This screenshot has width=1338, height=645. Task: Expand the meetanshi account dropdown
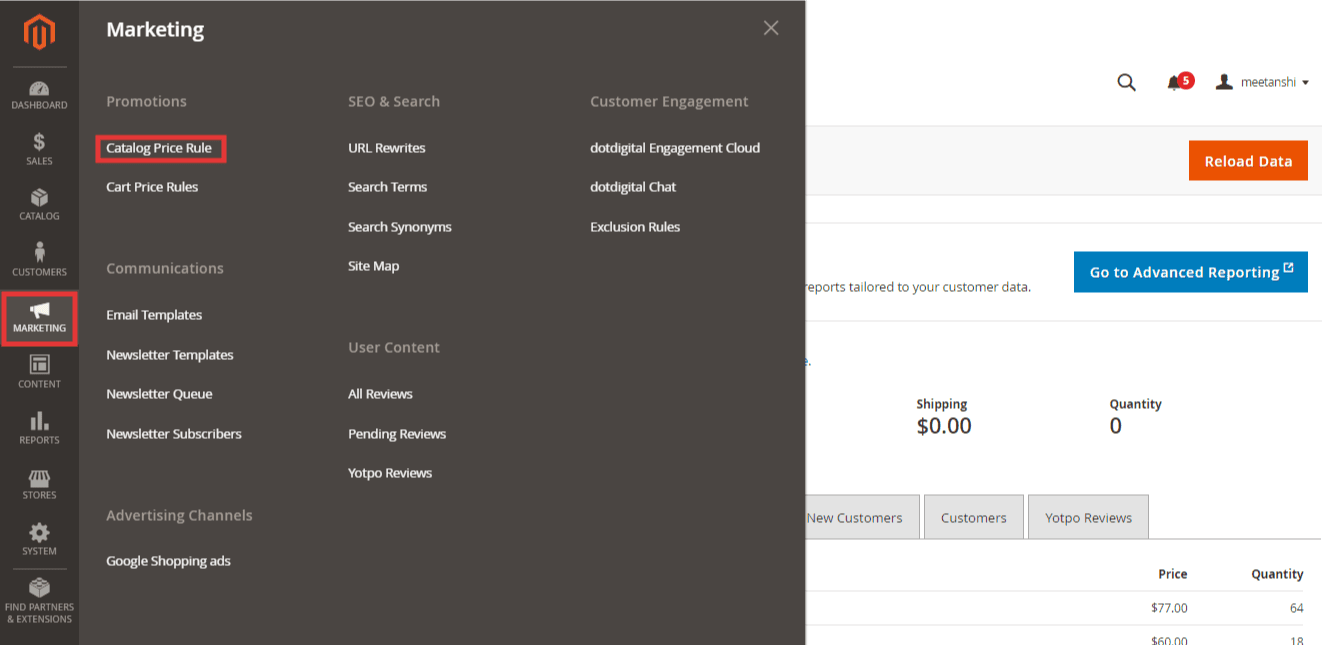point(1262,82)
